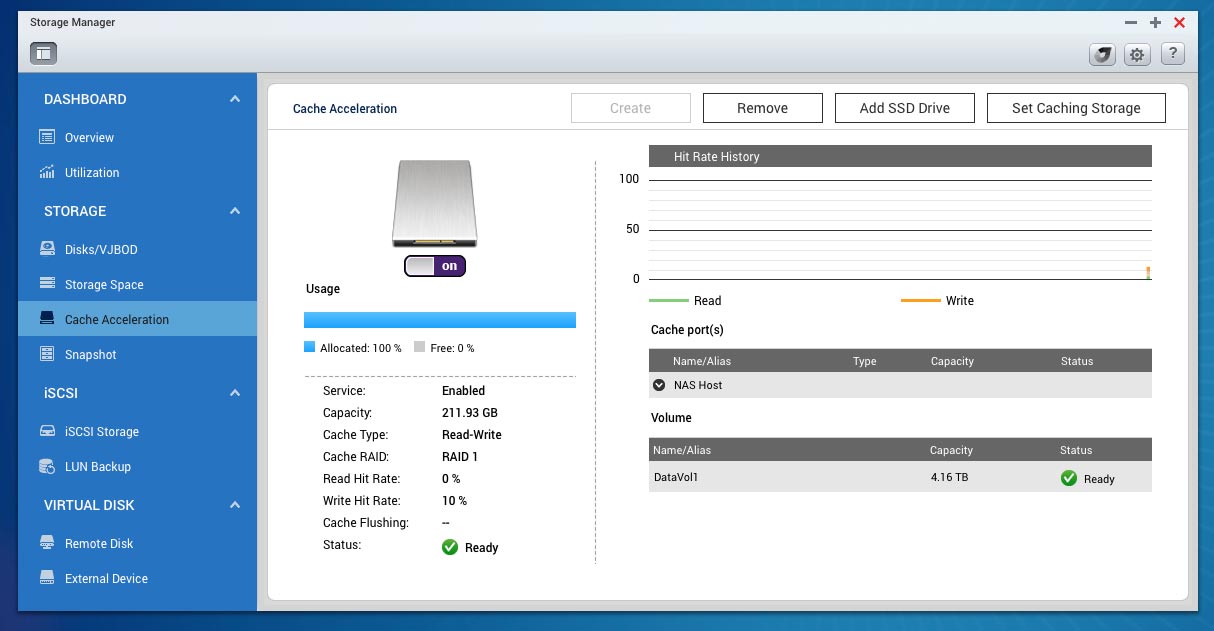The width and height of the screenshot is (1214, 631).
Task: Click Set Caching Storage button
Action: click(1076, 108)
